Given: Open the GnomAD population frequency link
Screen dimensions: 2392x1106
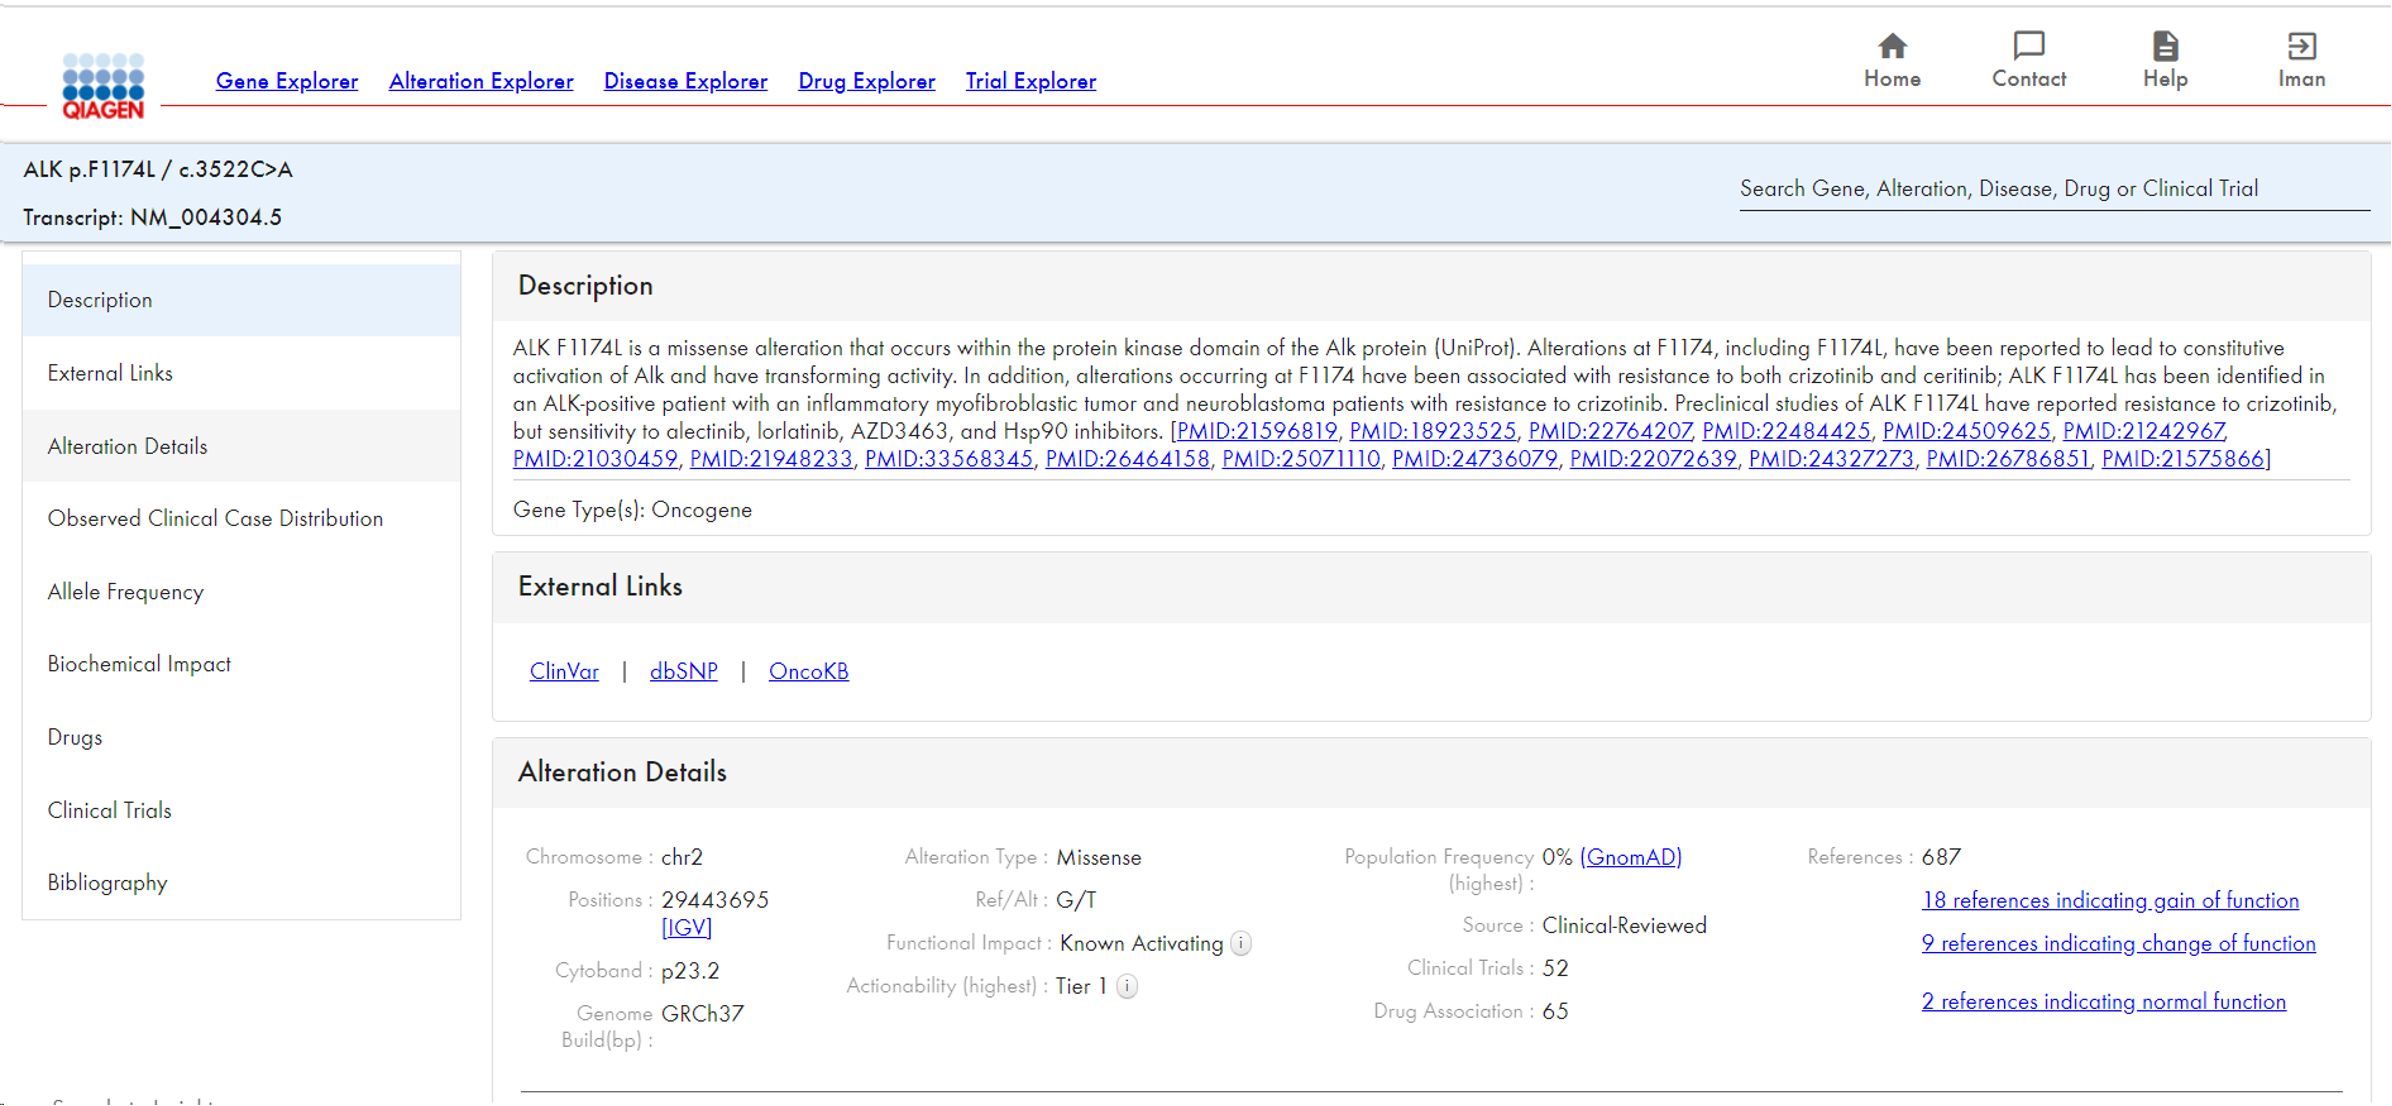Looking at the screenshot, I should [x=1631, y=857].
